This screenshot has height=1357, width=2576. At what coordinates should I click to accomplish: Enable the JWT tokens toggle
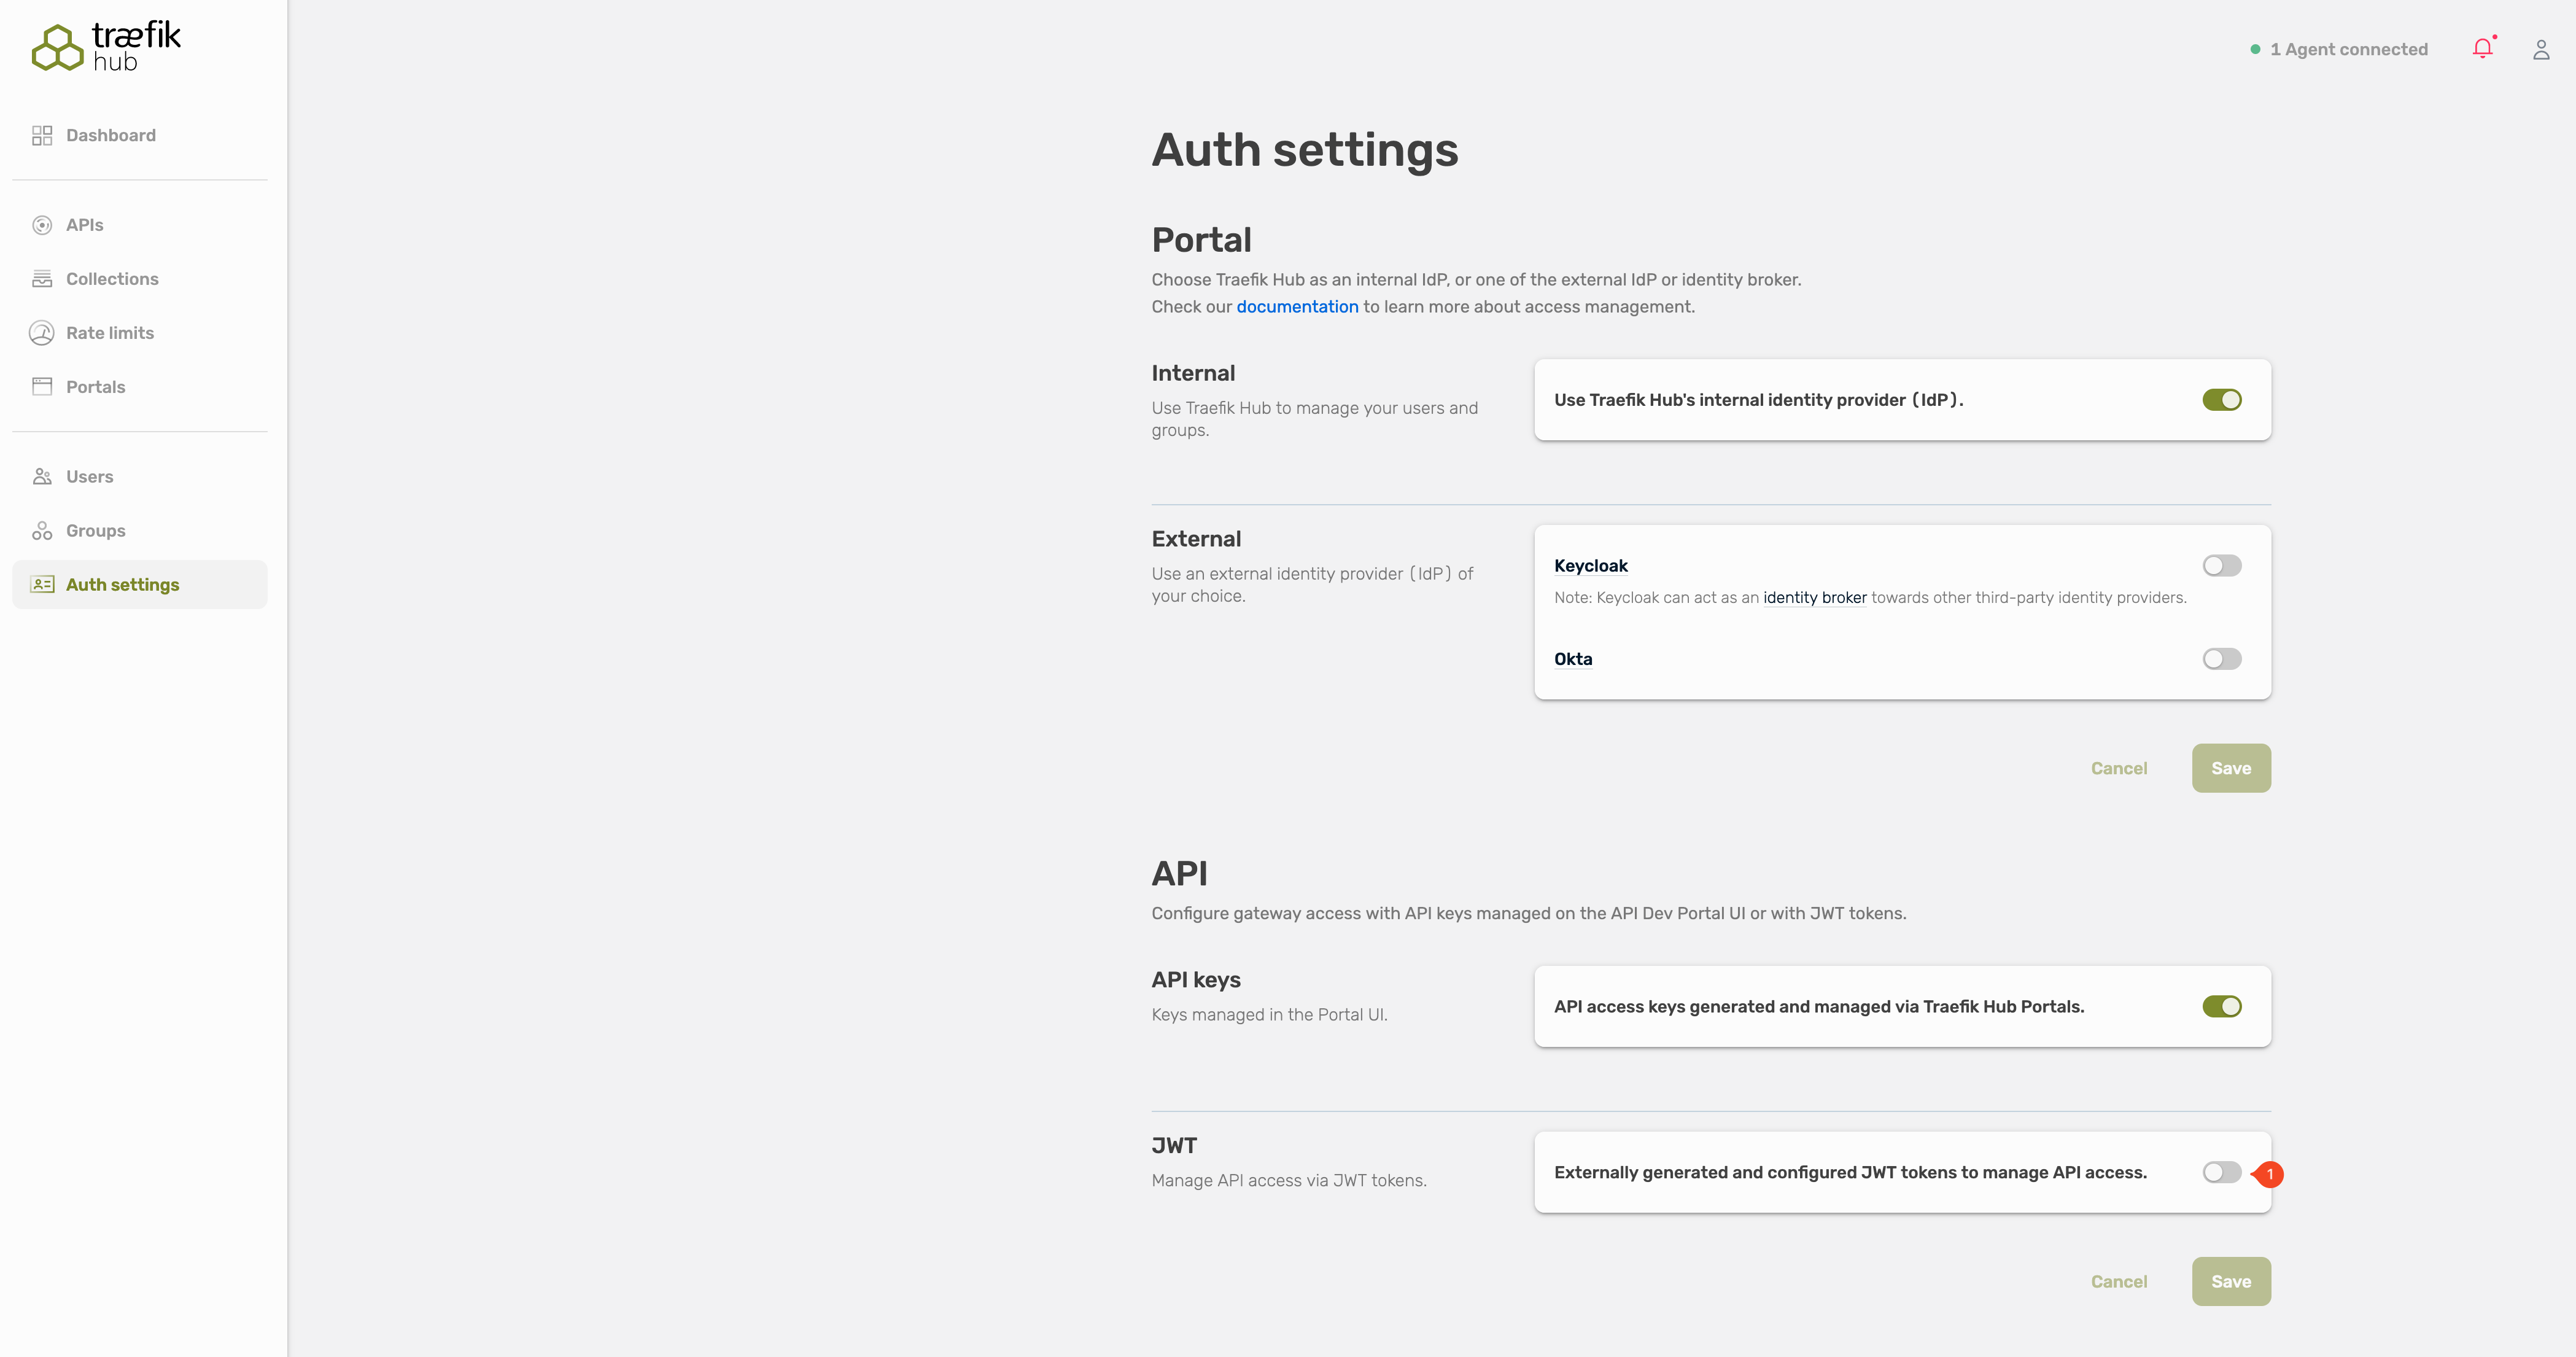click(2221, 1172)
